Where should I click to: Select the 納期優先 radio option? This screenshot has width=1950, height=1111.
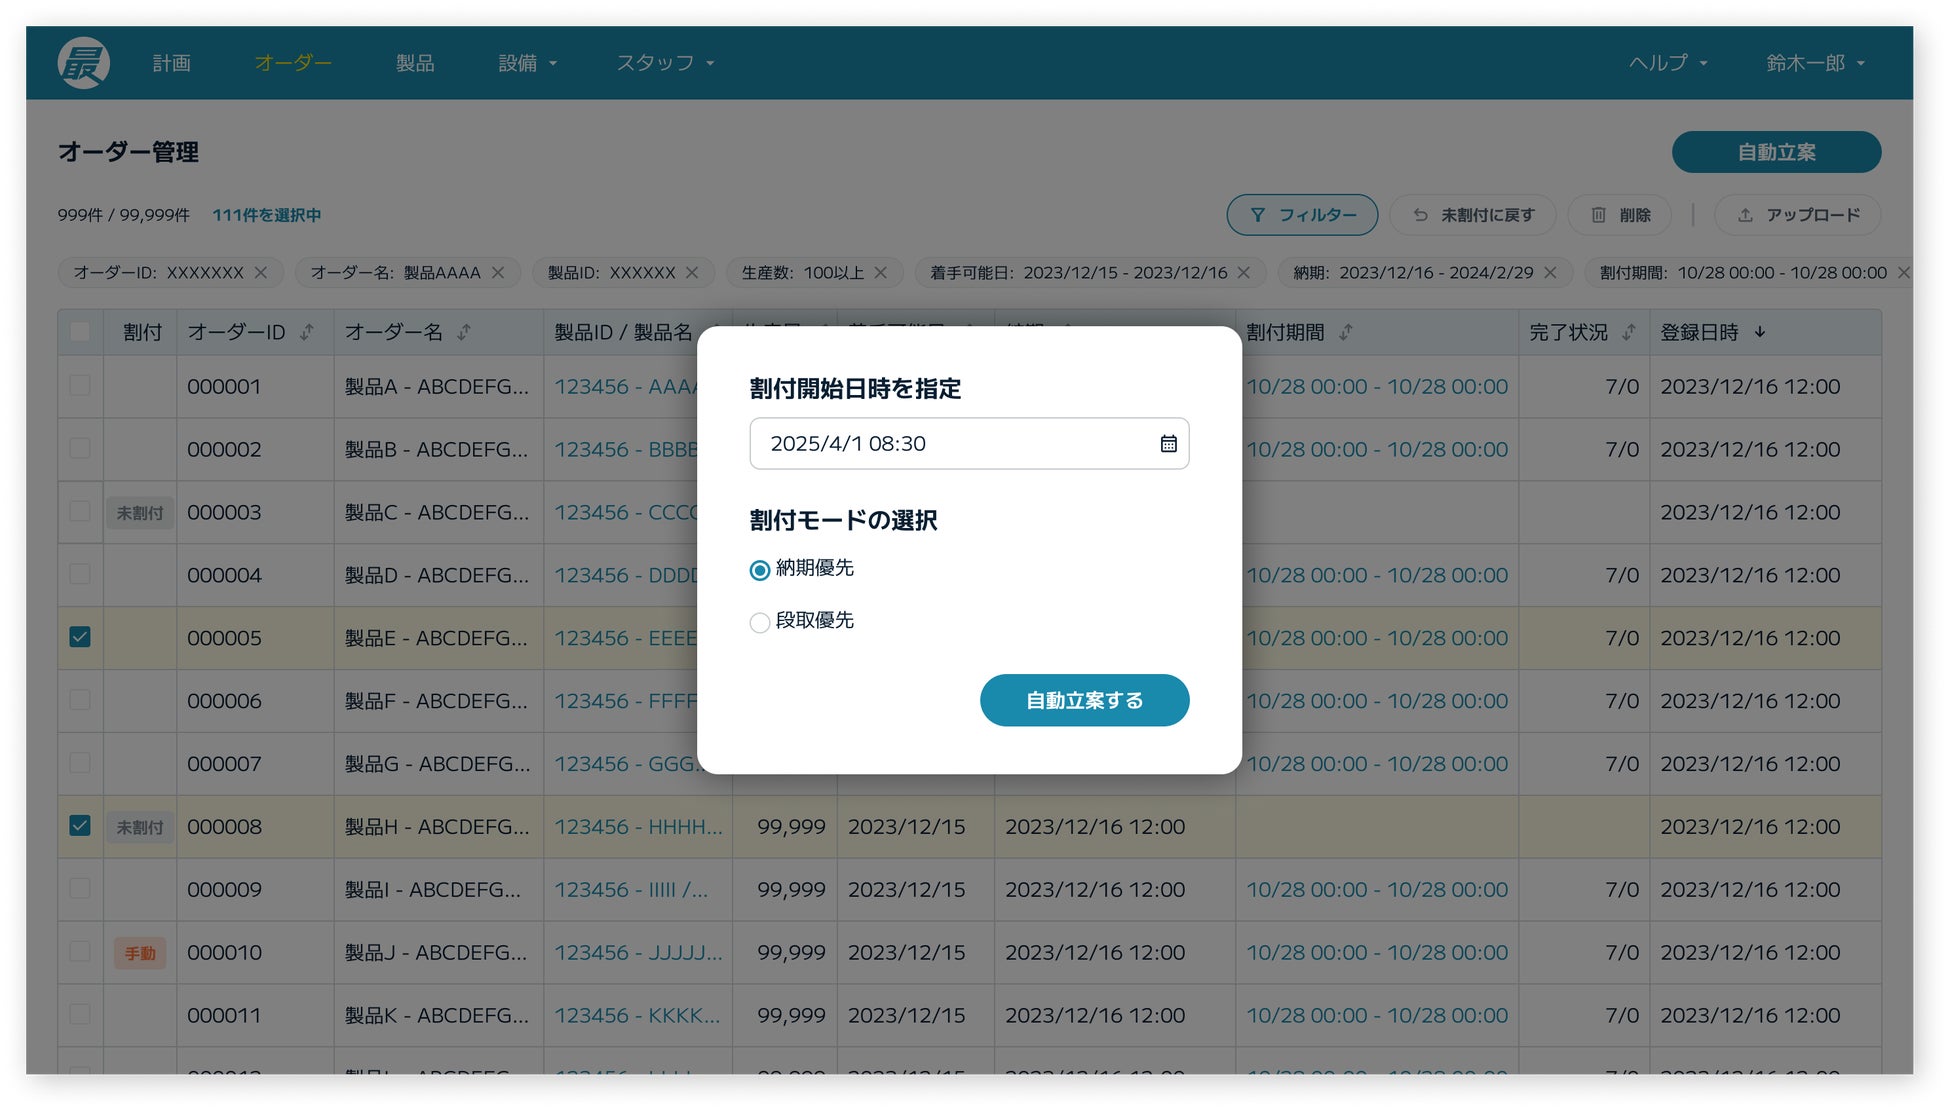tap(760, 570)
